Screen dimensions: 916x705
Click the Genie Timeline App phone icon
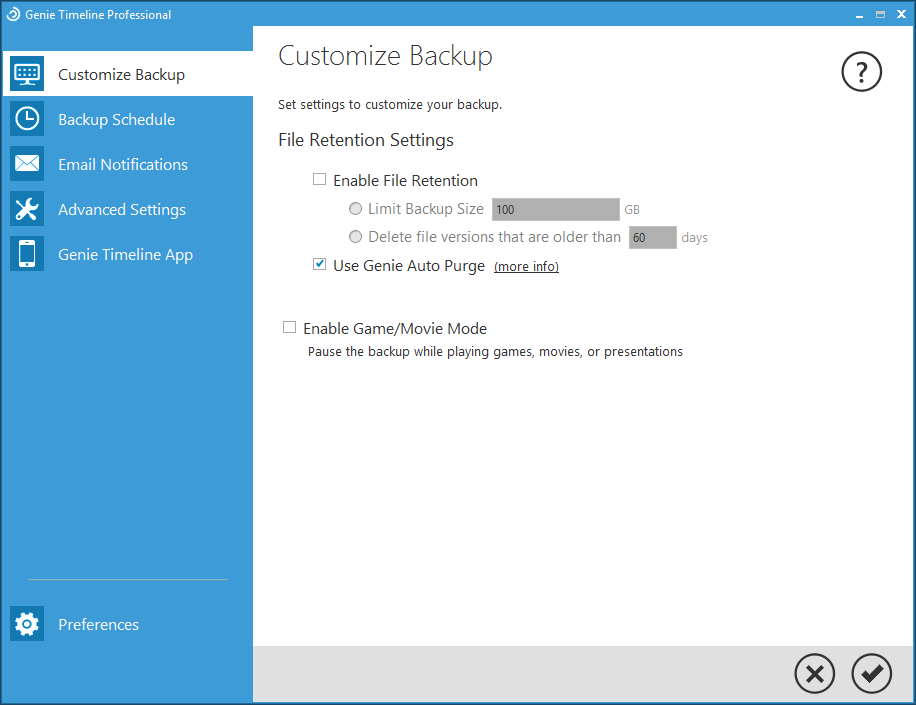tap(27, 254)
